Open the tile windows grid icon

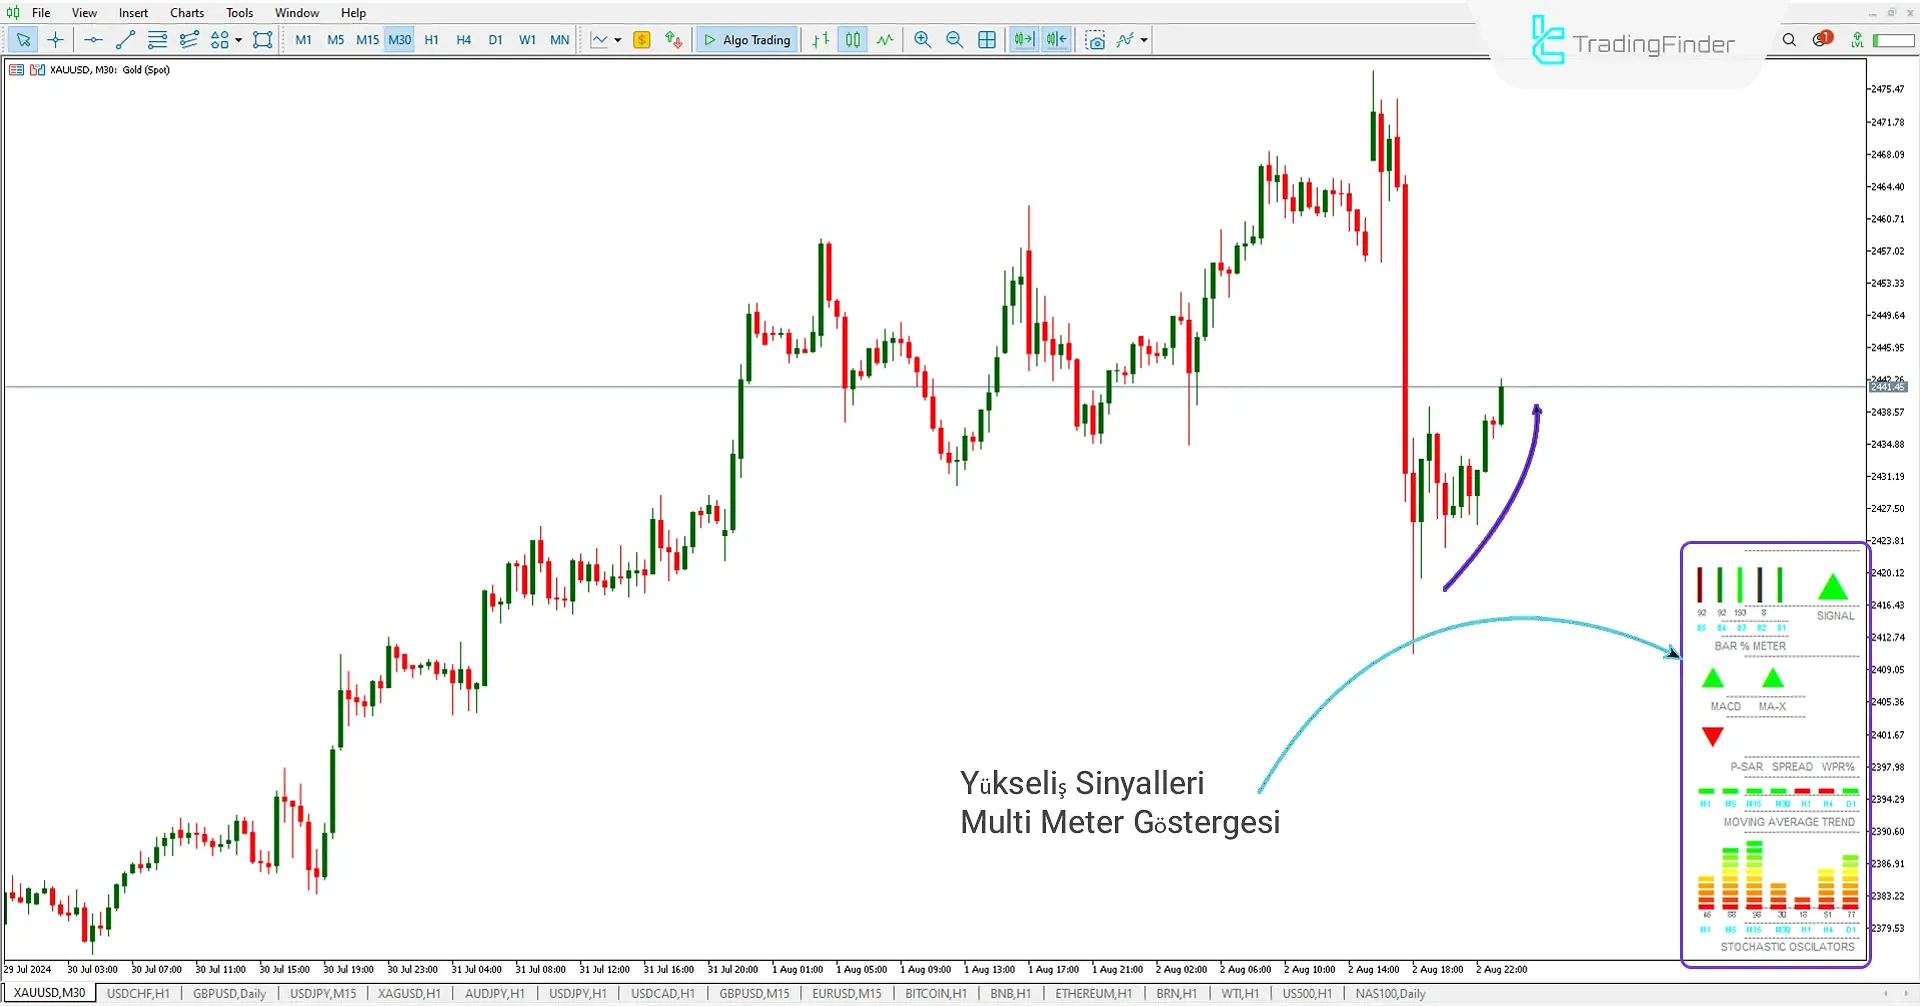pyautogui.click(x=987, y=40)
